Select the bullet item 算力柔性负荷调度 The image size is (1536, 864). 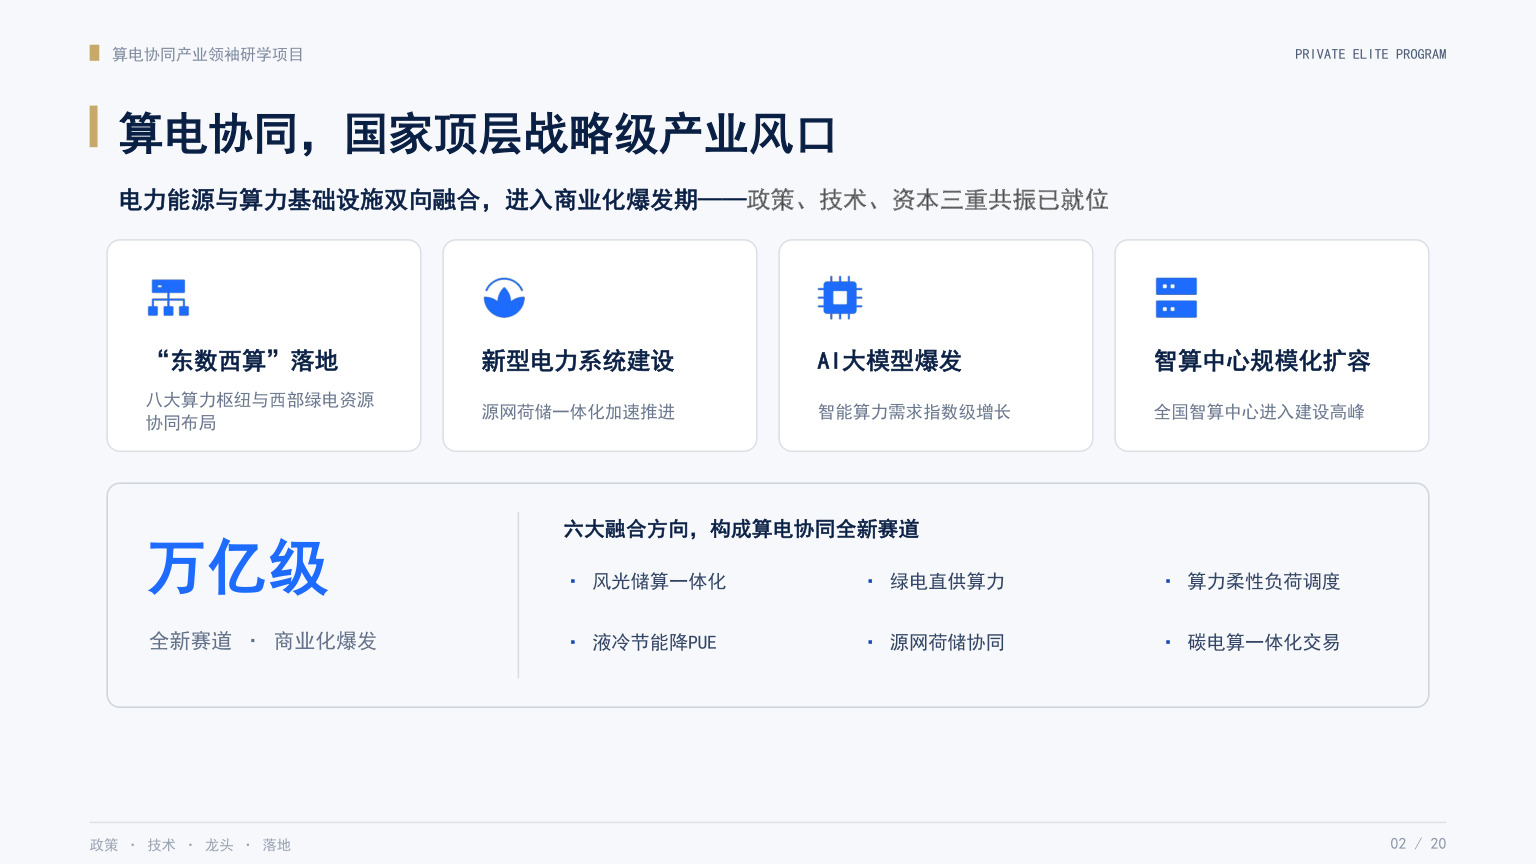pyautogui.click(x=1263, y=581)
